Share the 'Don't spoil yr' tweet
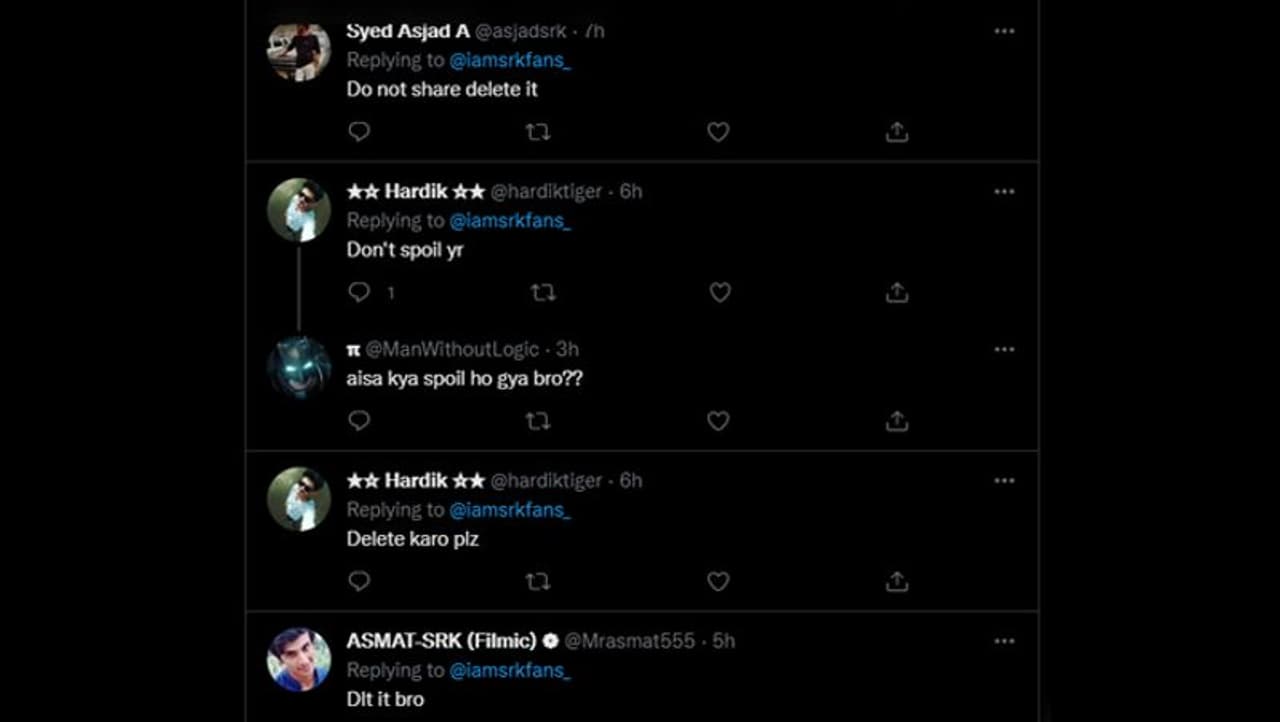Viewport: 1280px width, 722px height. point(897,292)
